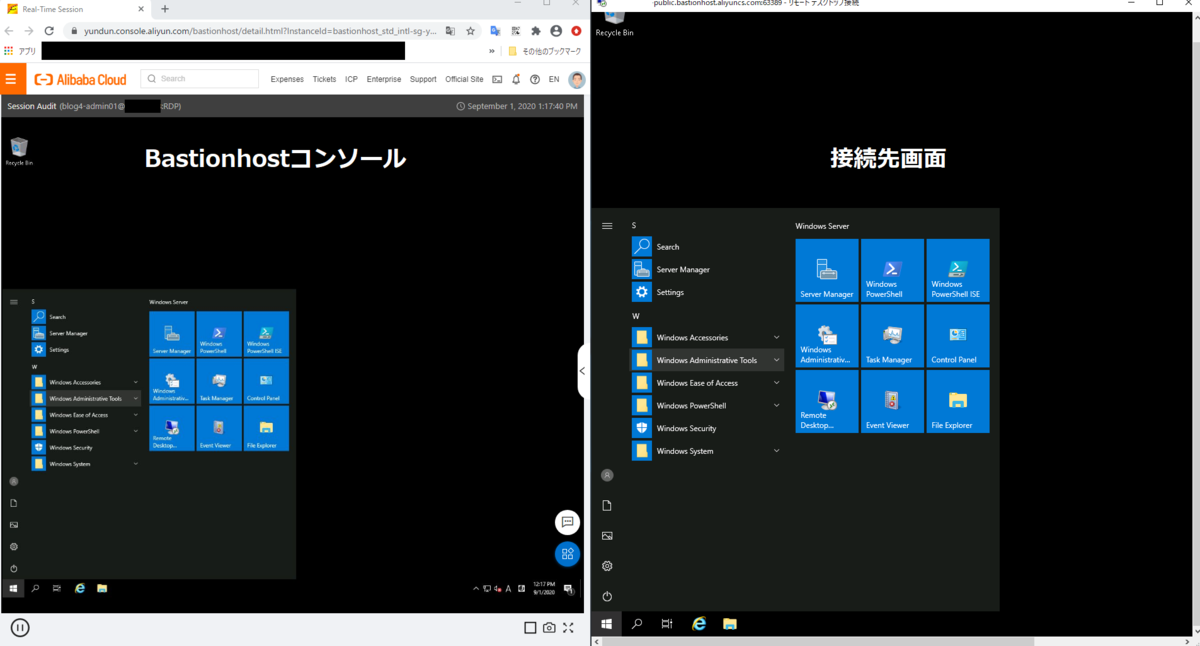
Task: Open Tickets menu in Alibaba Cloud header
Action: tap(324, 79)
